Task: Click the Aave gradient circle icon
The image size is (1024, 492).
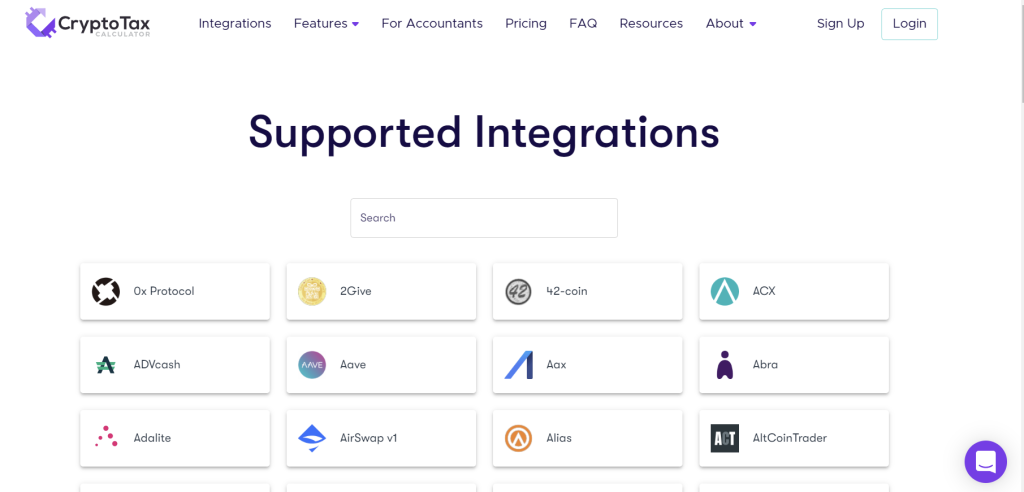Action: click(x=312, y=365)
